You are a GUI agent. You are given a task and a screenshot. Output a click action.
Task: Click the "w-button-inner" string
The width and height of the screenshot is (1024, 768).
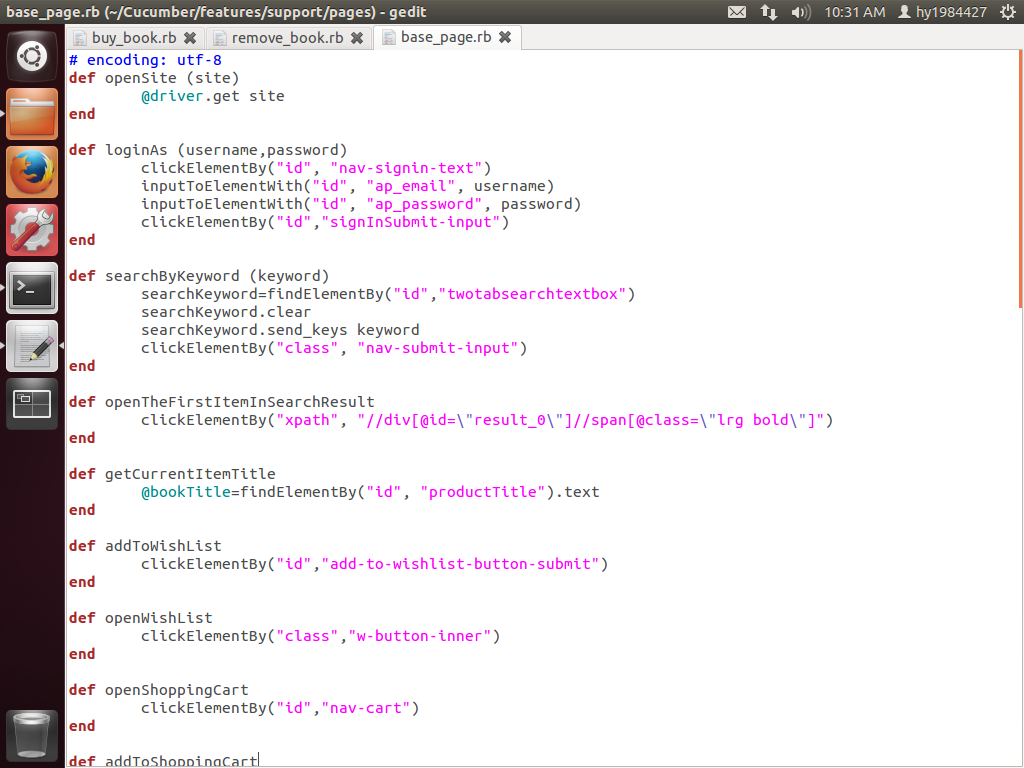tap(420, 636)
